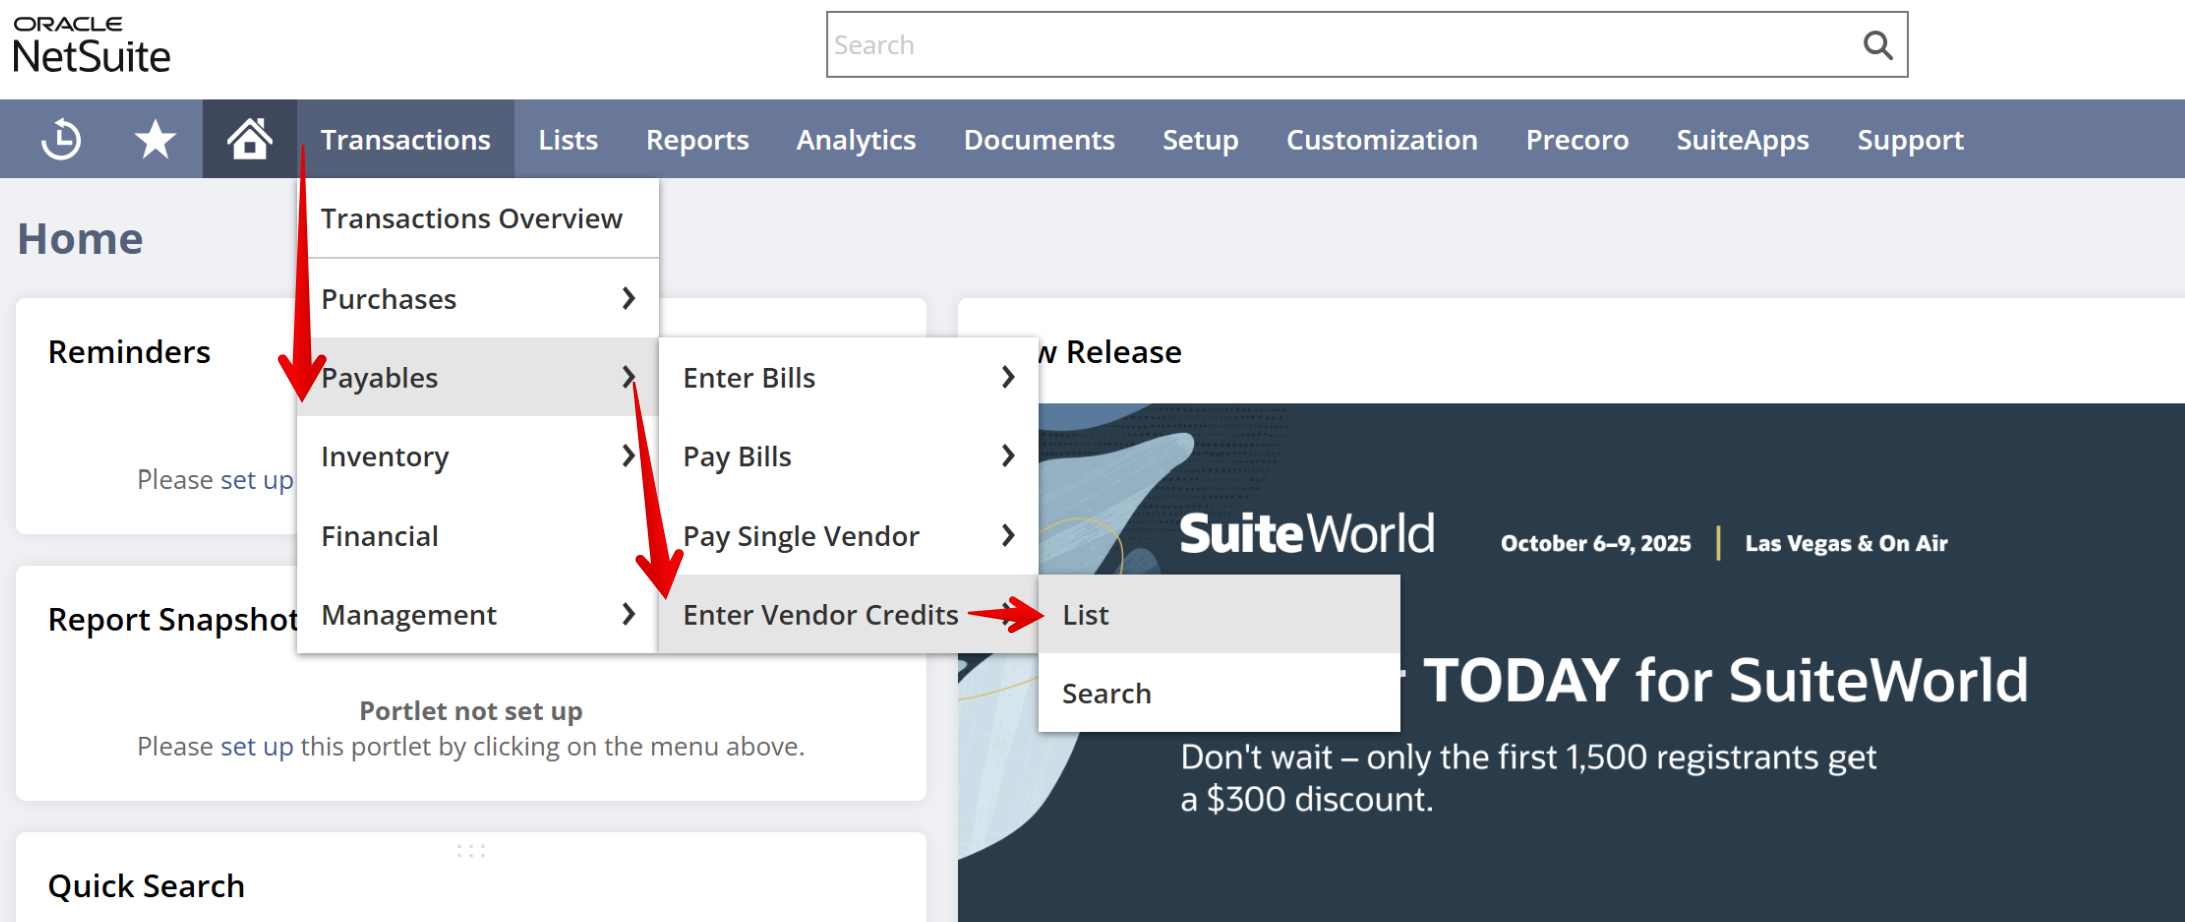Open the Customization menu
This screenshot has height=922, width=2185.
[1382, 139]
